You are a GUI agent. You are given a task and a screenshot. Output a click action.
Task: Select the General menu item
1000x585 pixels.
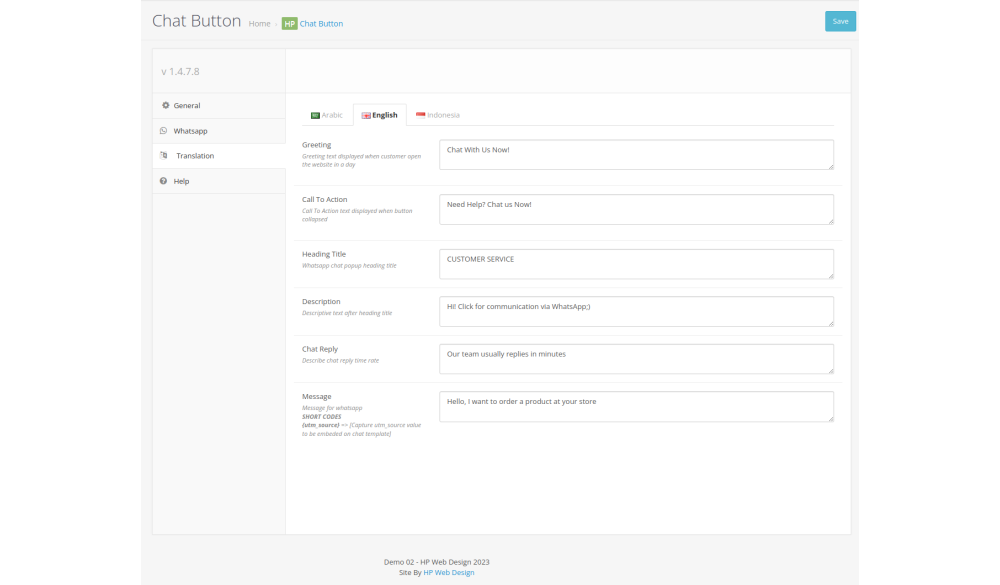(x=187, y=105)
